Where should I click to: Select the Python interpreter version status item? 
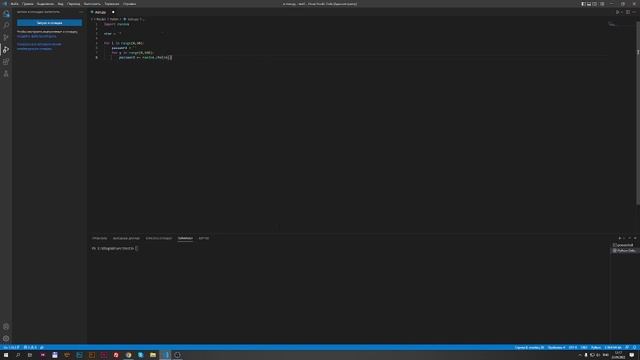point(613,347)
